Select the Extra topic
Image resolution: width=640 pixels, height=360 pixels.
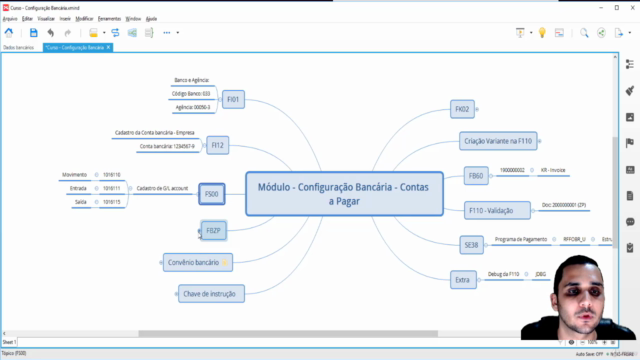pyautogui.click(x=463, y=280)
